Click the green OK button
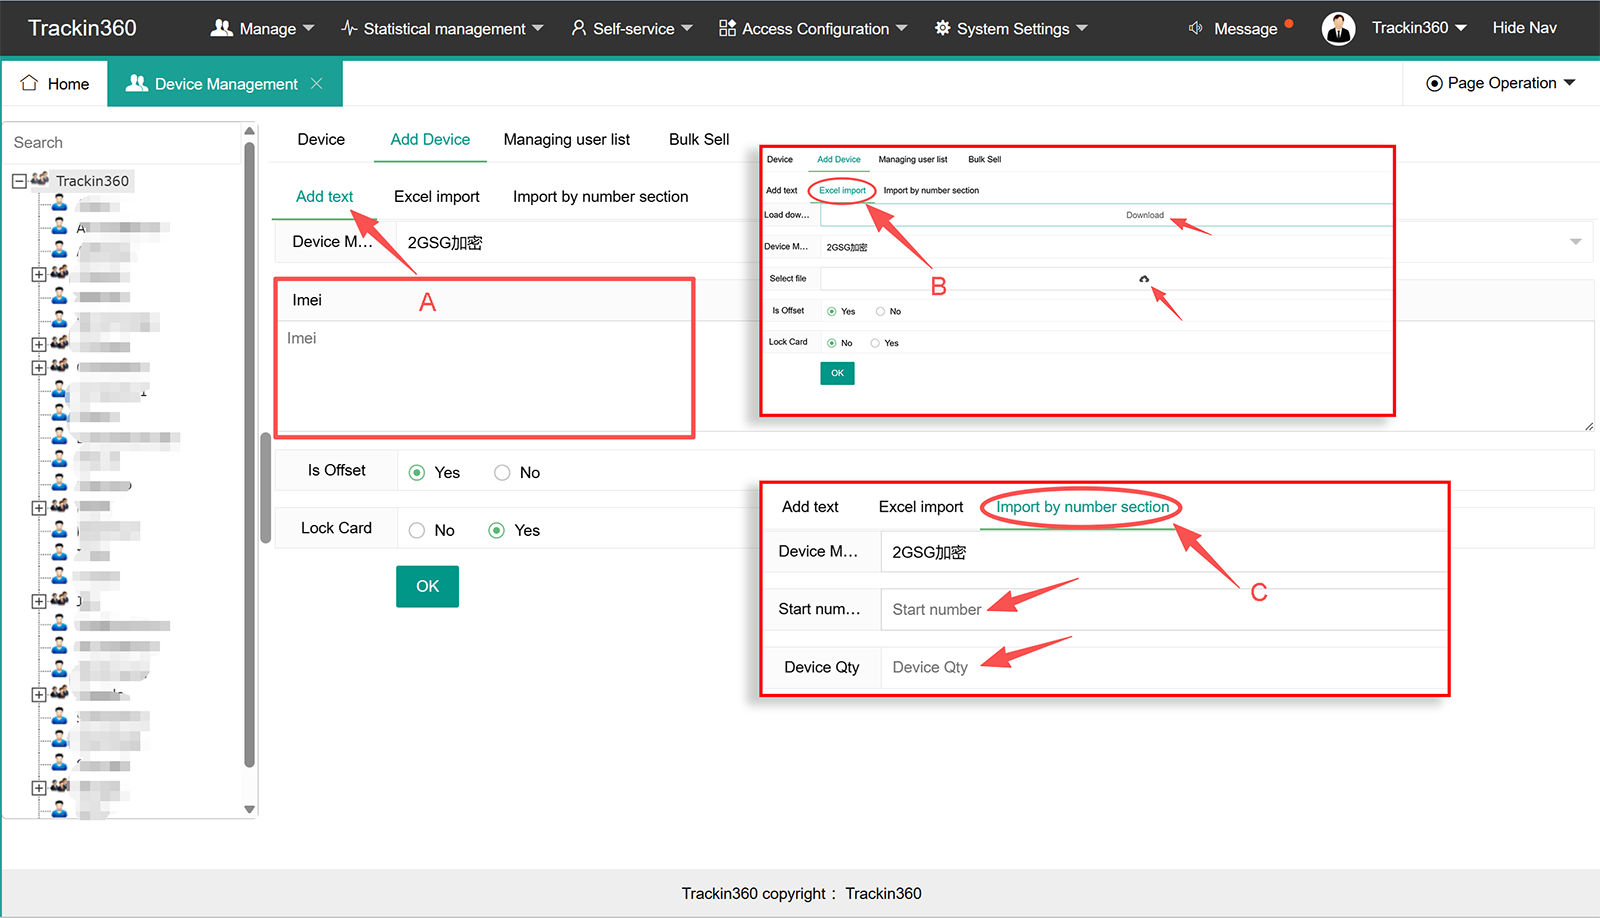 click(427, 586)
